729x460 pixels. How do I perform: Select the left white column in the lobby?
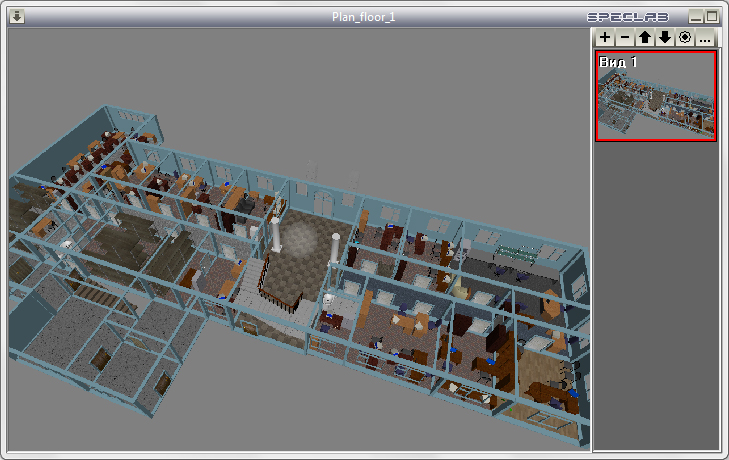[x=276, y=234]
